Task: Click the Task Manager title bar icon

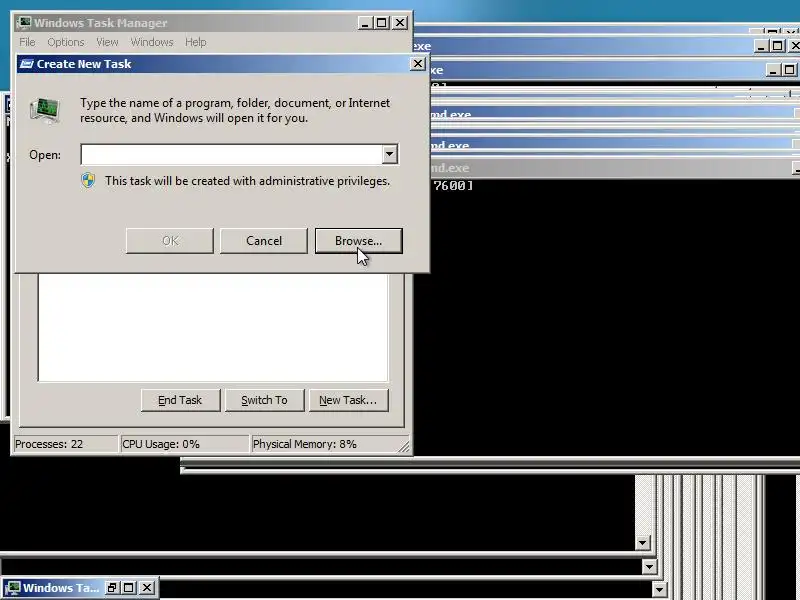Action: coord(24,23)
